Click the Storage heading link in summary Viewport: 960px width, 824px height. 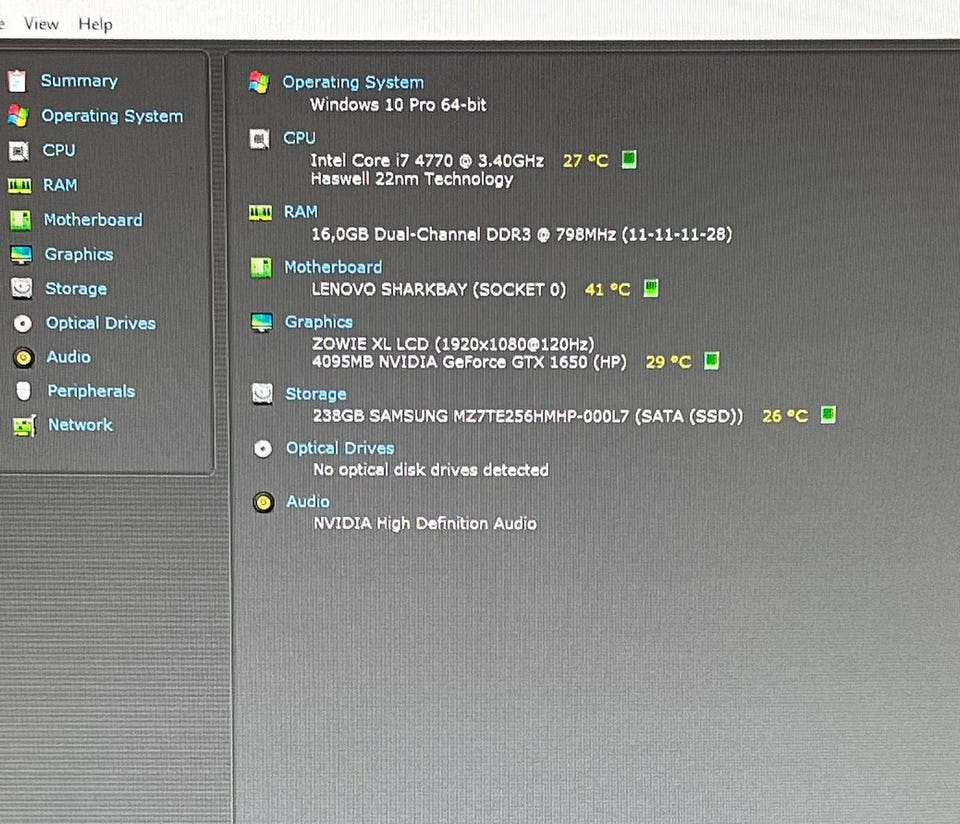[x=316, y=394]
